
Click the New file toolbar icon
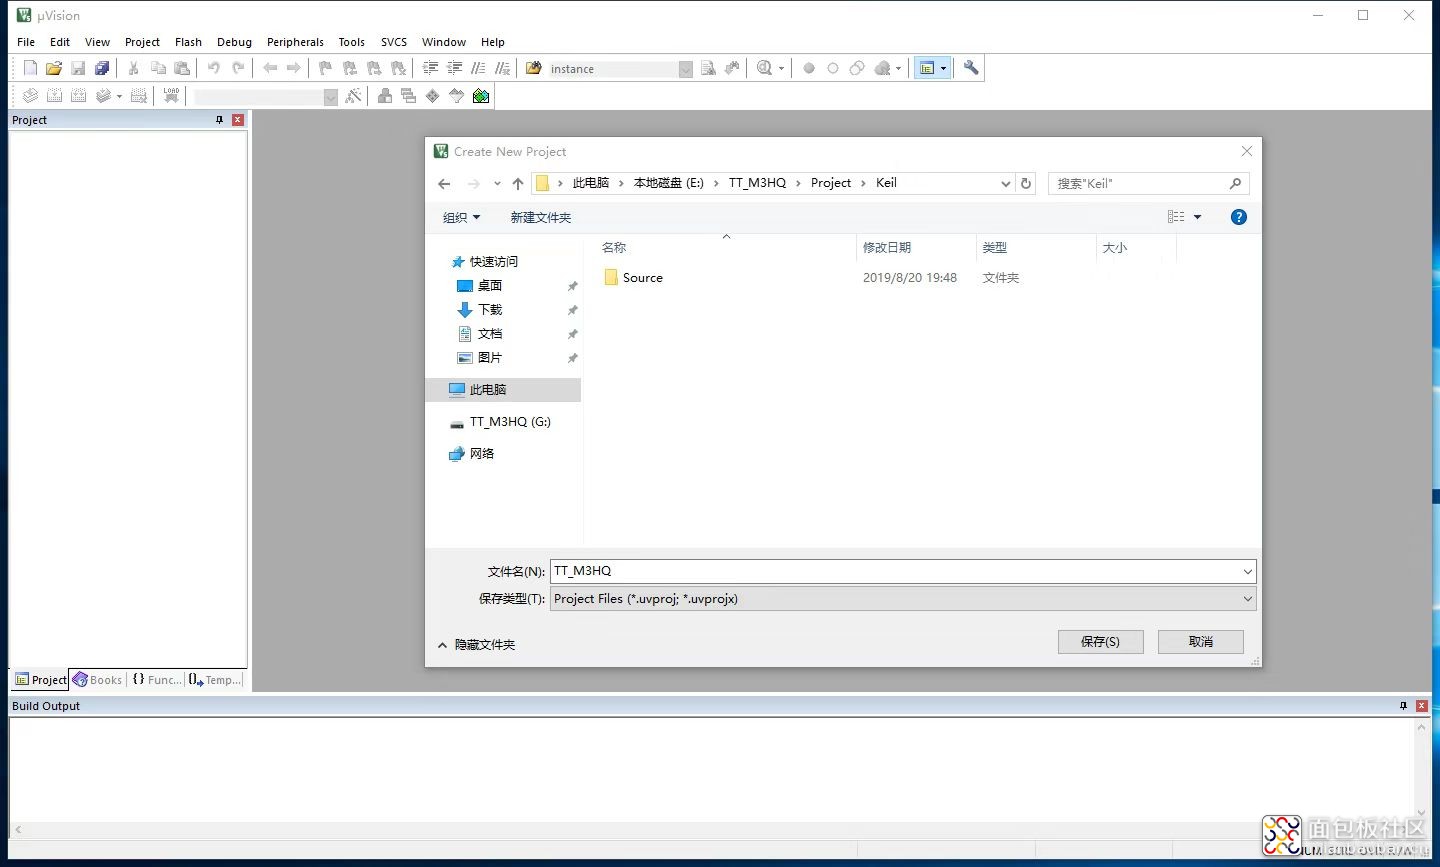[x=30, y=68]
